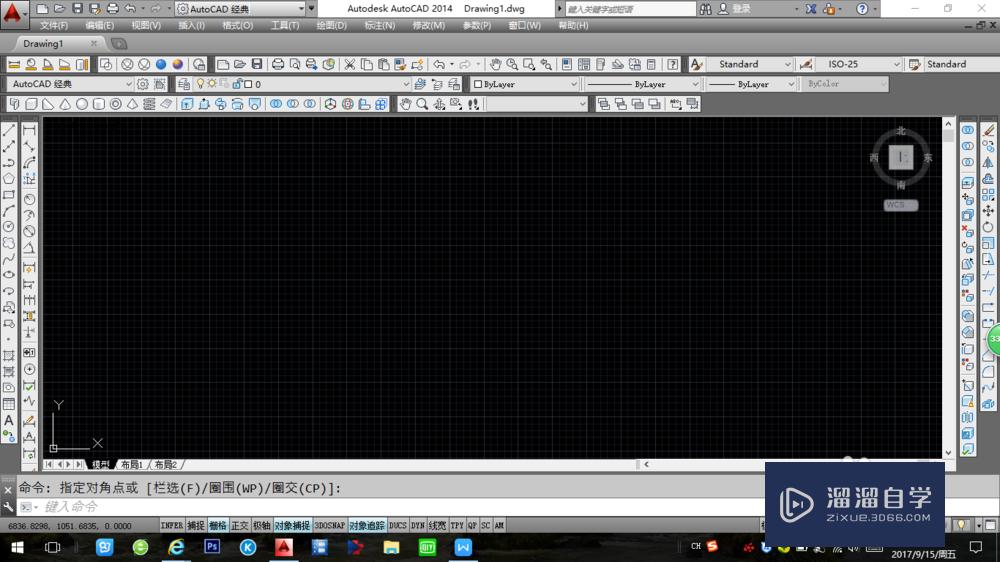Toggle 极轴 polar tracking

point(261,526)
